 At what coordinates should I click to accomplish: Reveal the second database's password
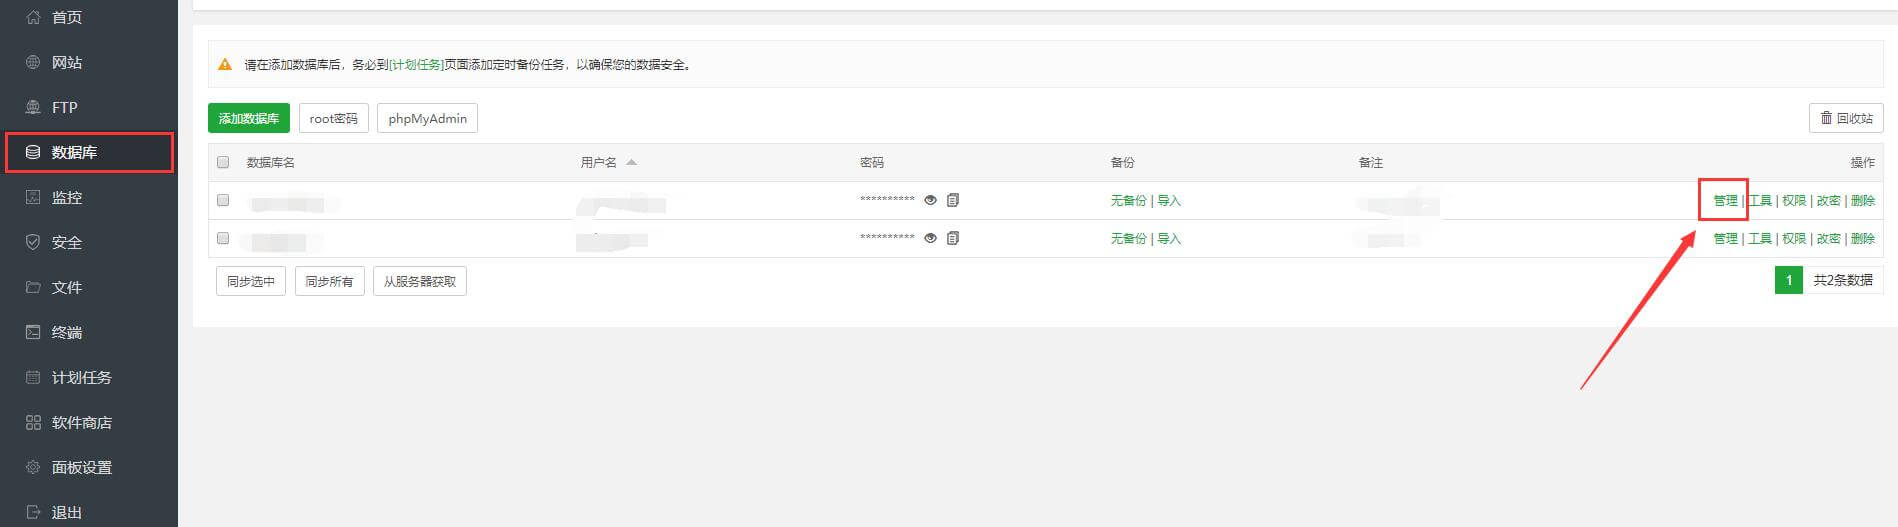pyautogui.click(x=930, y=238)
